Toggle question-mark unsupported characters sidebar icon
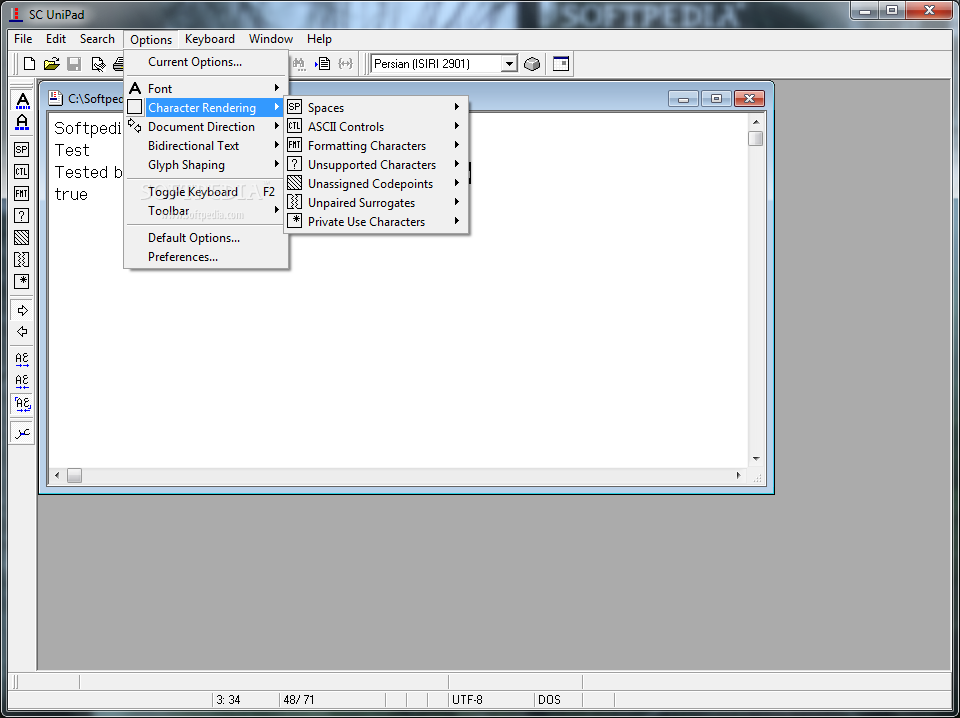The width and height of the screenshot is (960, 718). pos(21,215)
